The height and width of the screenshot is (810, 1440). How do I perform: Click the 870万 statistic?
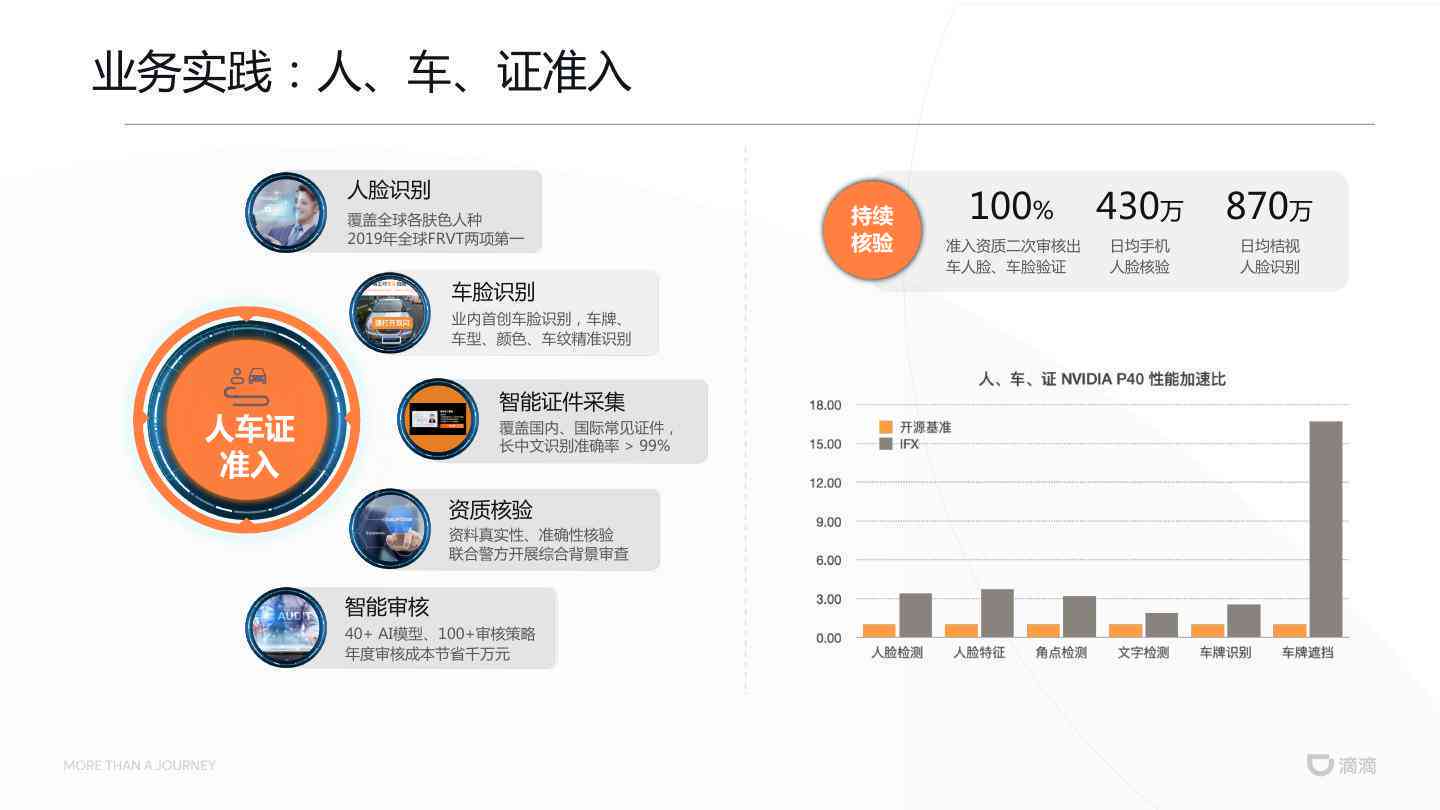1269,206
